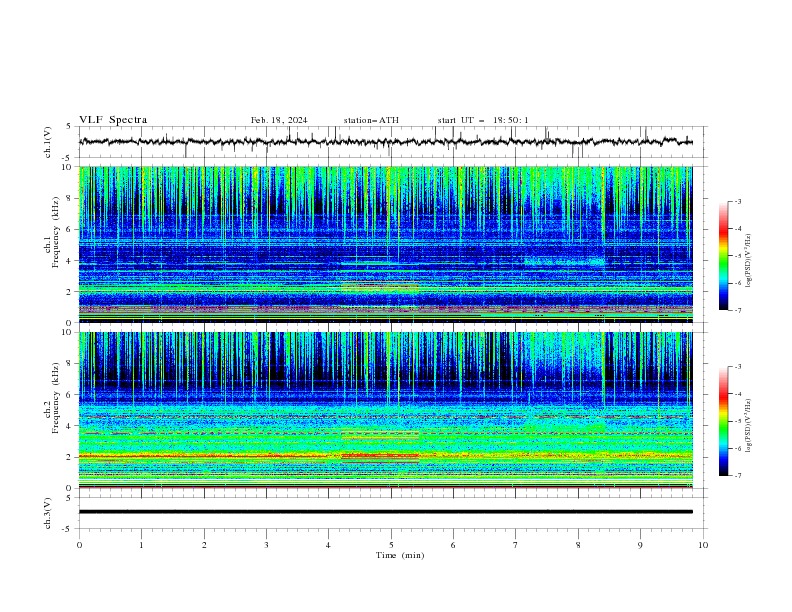This screenshot has width=792, height=612.
Task: Click the cyan 4 kHz patch in ch.1 spectrogram
Action: (x=564, y=262)
